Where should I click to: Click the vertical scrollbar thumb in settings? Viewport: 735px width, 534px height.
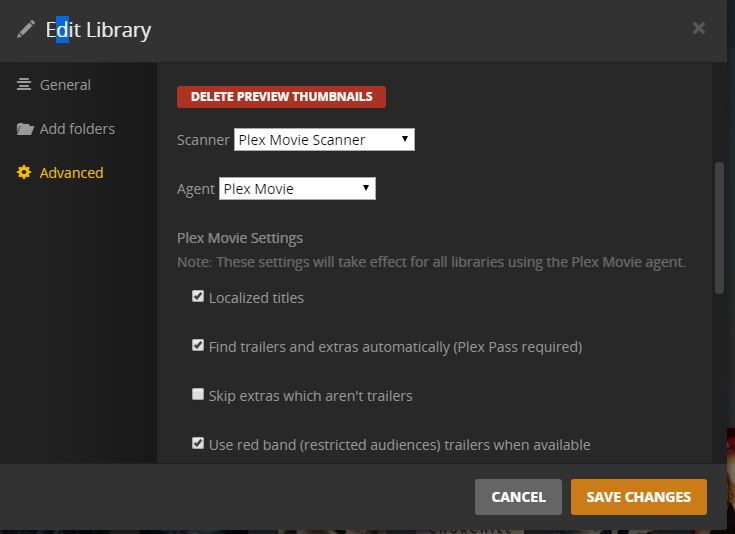coord(720,228)
